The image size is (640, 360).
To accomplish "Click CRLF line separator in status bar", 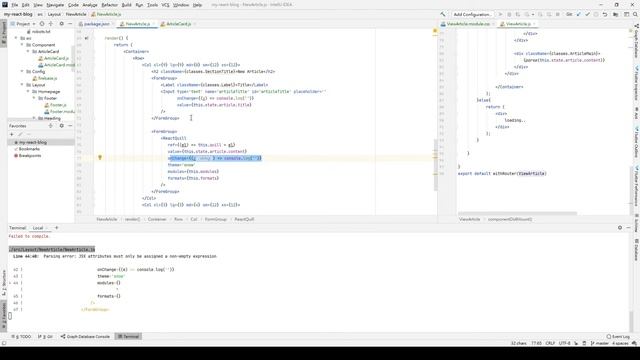I will coord(550,343).
